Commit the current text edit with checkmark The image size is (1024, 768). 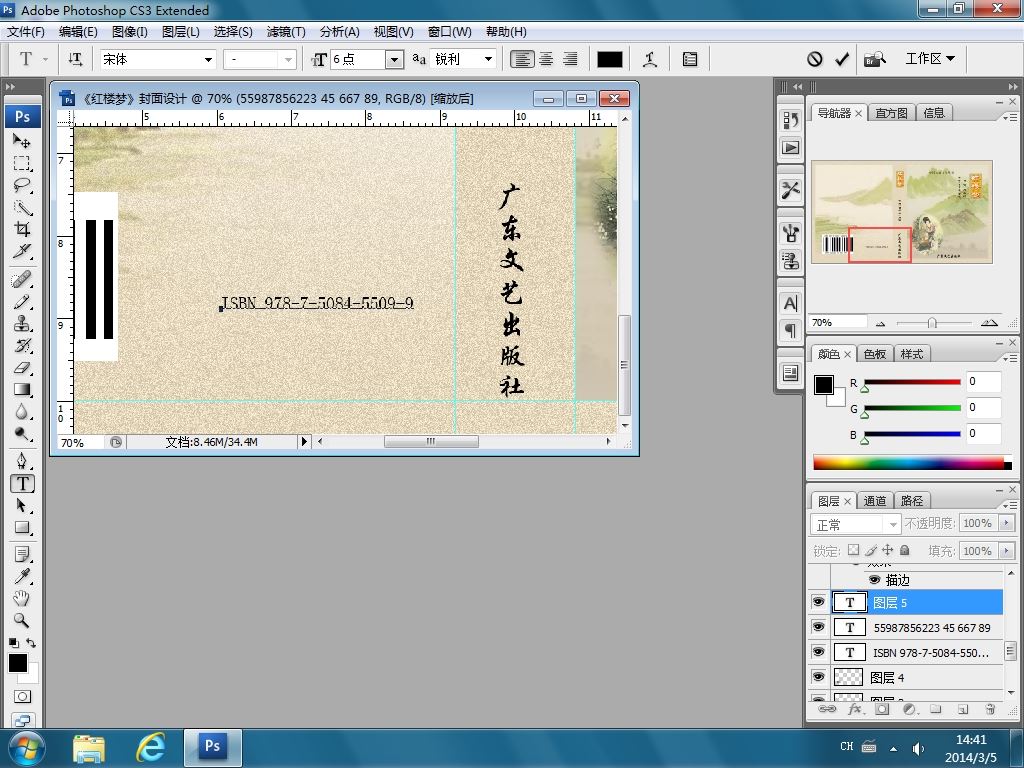(x=842, y=59)
